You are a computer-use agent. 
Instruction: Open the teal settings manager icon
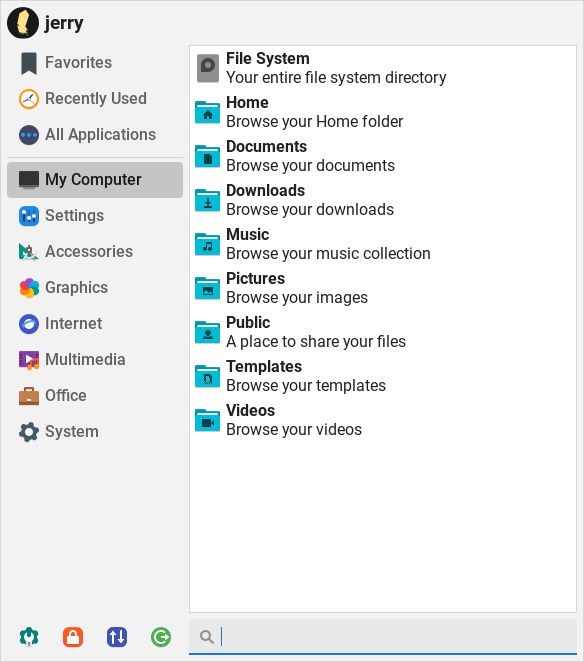[29, 637]
